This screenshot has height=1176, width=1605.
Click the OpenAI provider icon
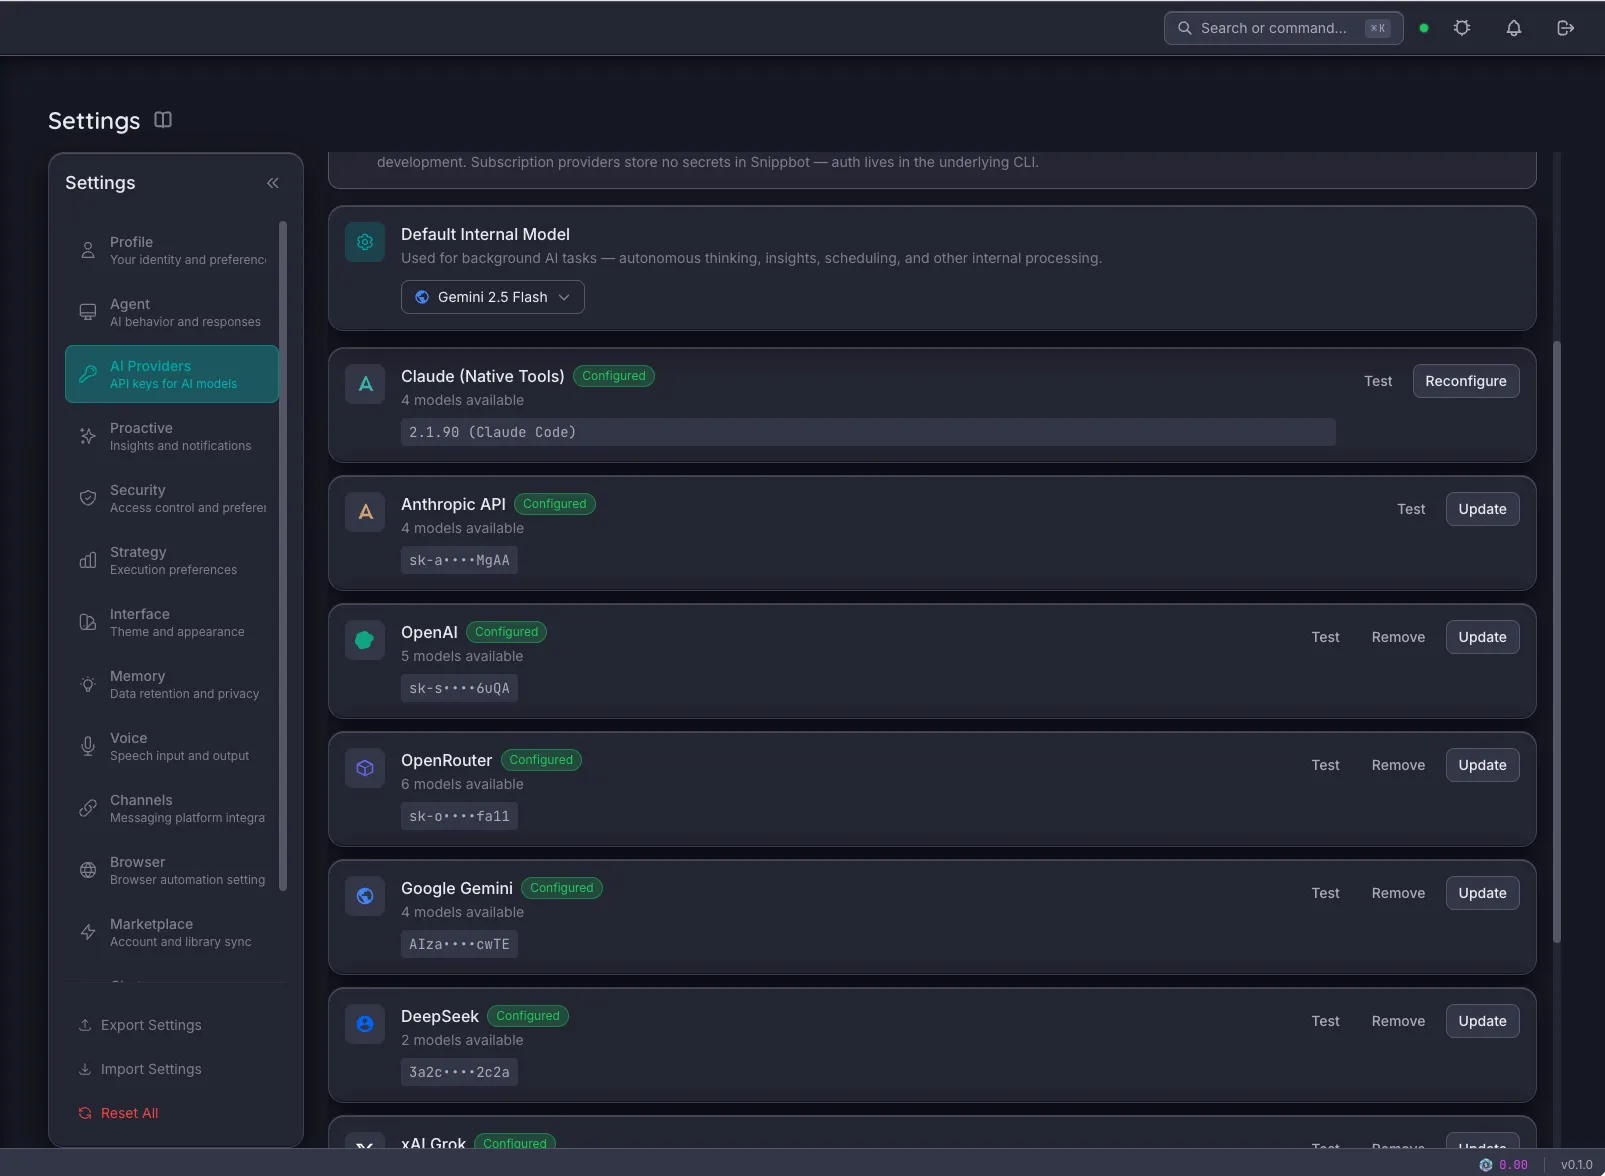tap(365, 640)
